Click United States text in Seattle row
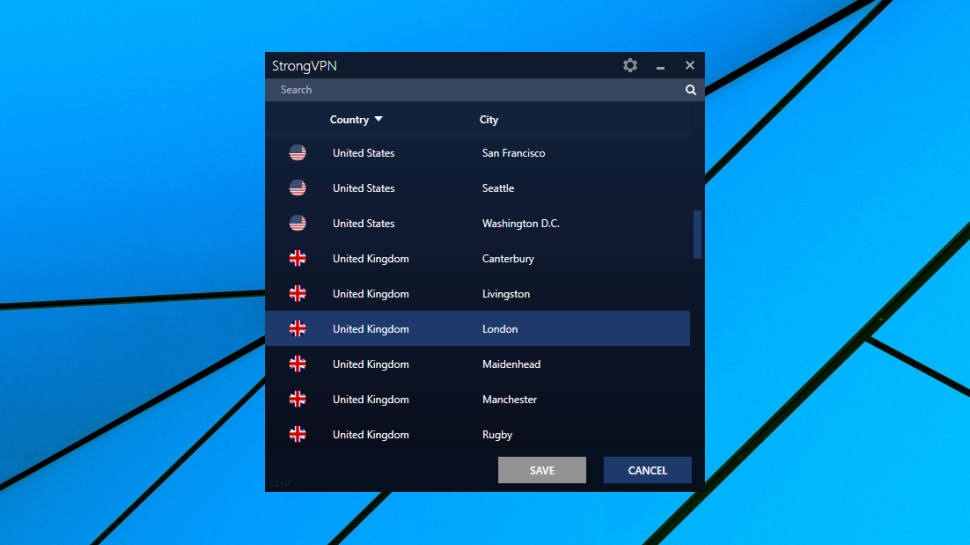Image resolution: width=970 pixels, height=545 pixels. [x=364, y=188]
